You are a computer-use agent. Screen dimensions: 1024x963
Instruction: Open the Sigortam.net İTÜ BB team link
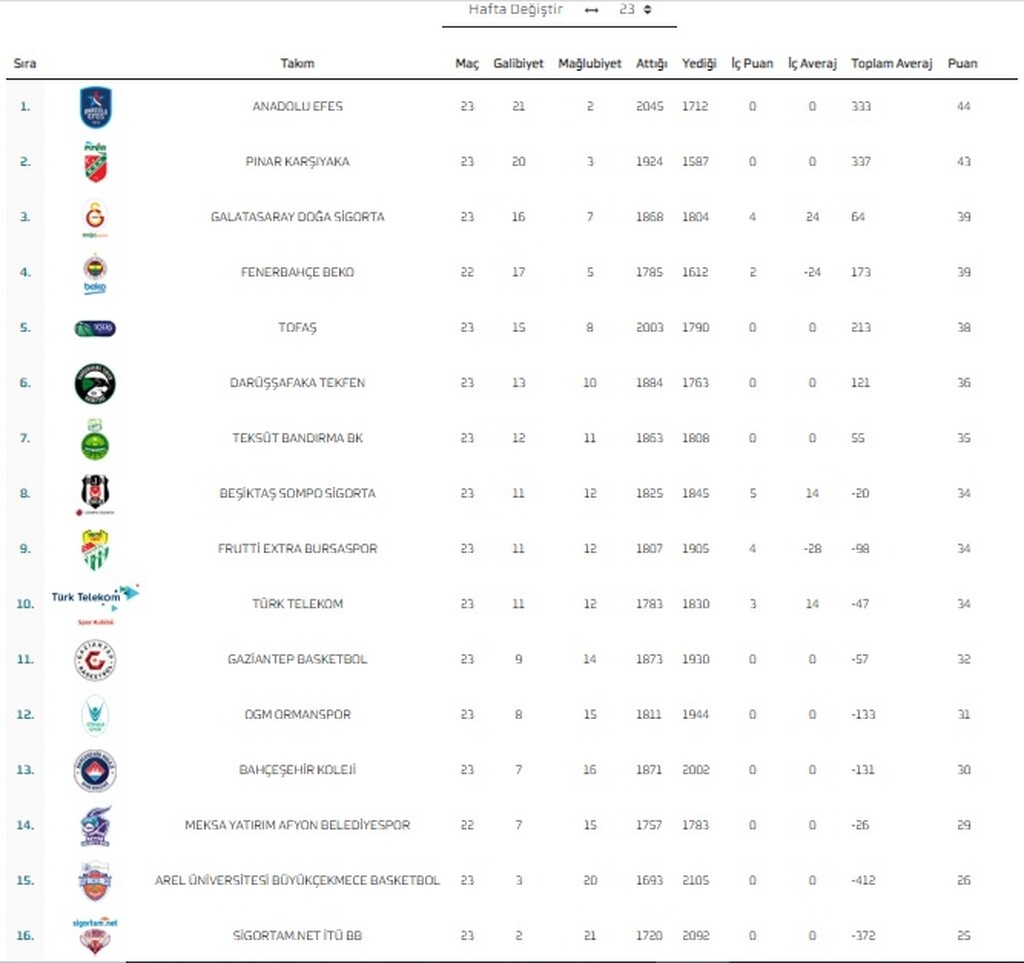297,936
